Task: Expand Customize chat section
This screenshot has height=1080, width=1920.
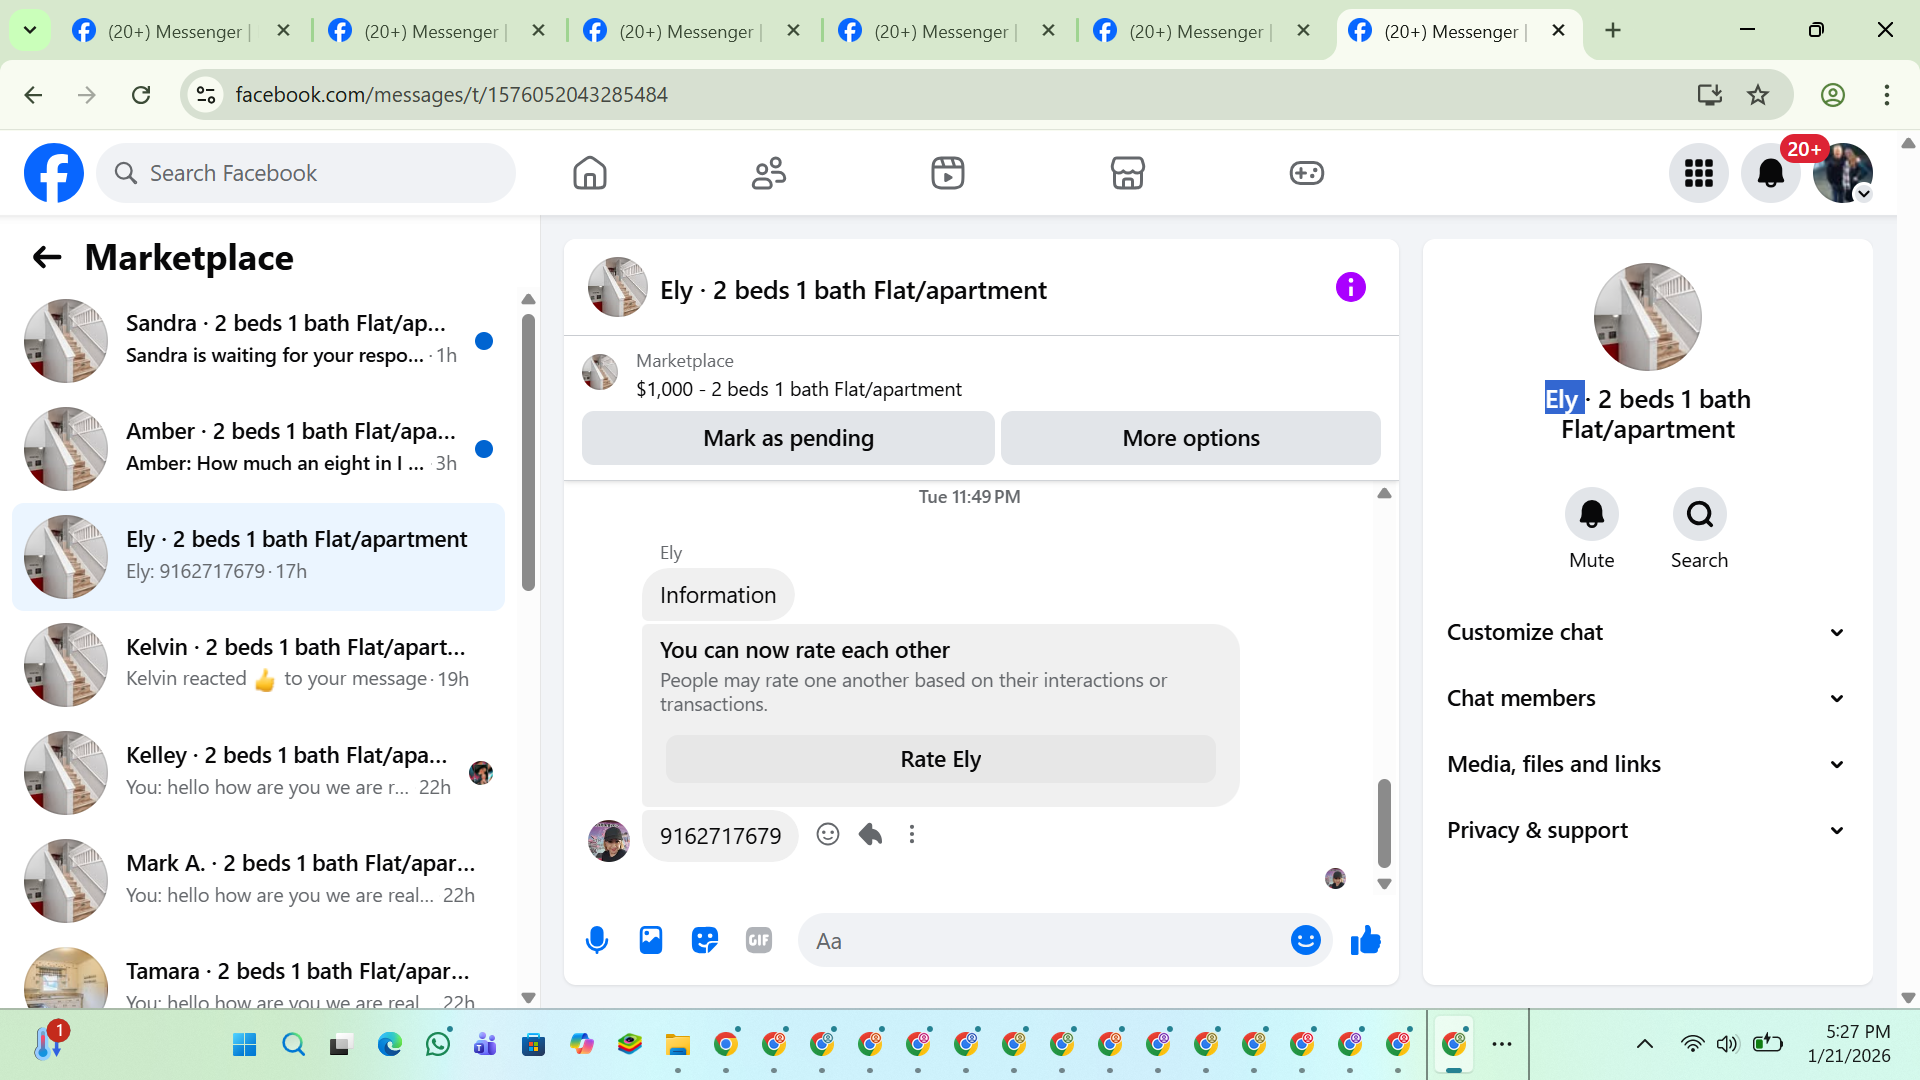Action: click(x=1647, y=632)
